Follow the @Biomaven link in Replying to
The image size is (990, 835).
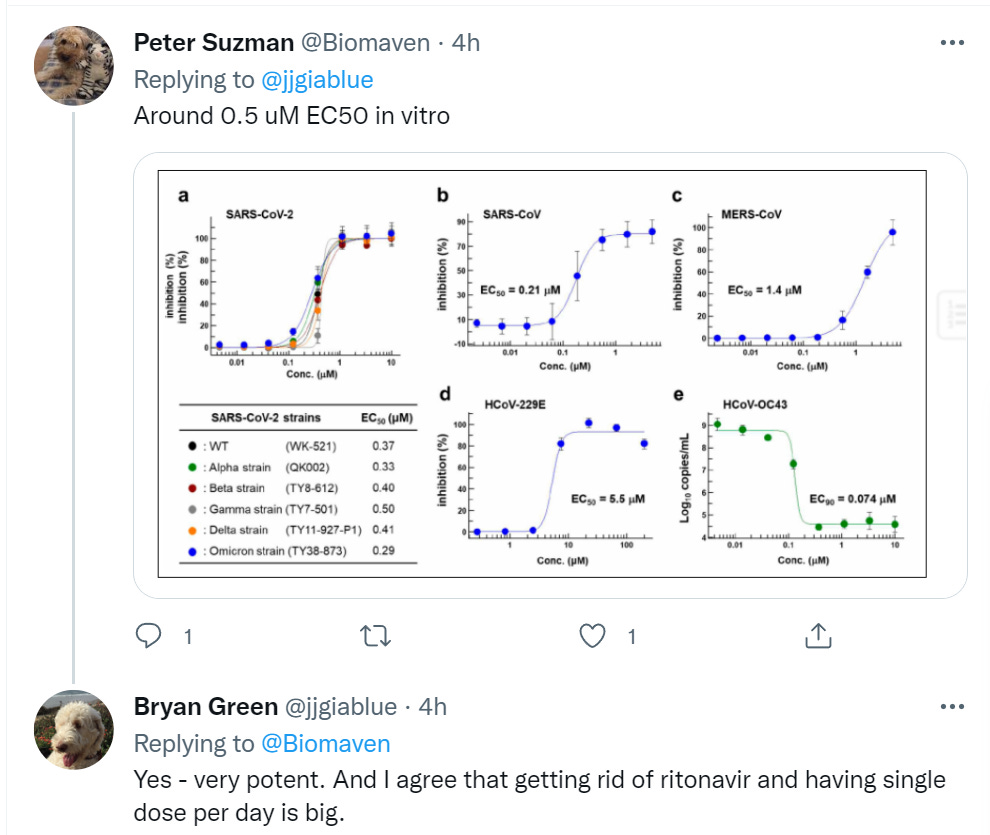(x=325, y=743)
